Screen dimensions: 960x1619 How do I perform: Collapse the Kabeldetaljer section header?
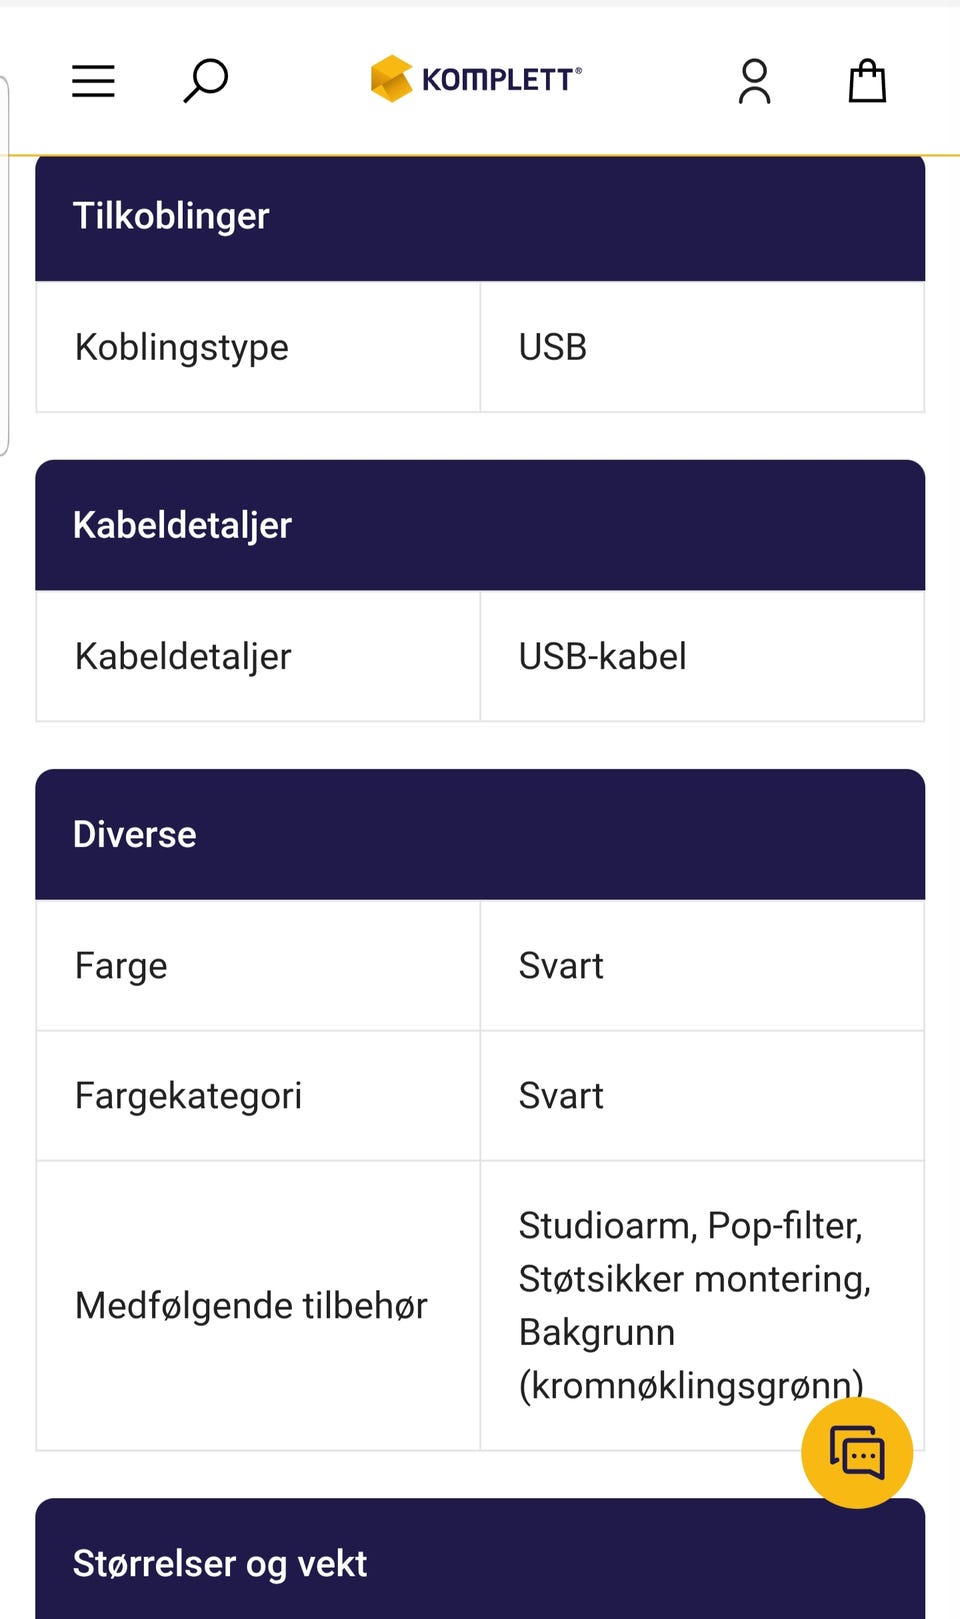pos(480,525)
